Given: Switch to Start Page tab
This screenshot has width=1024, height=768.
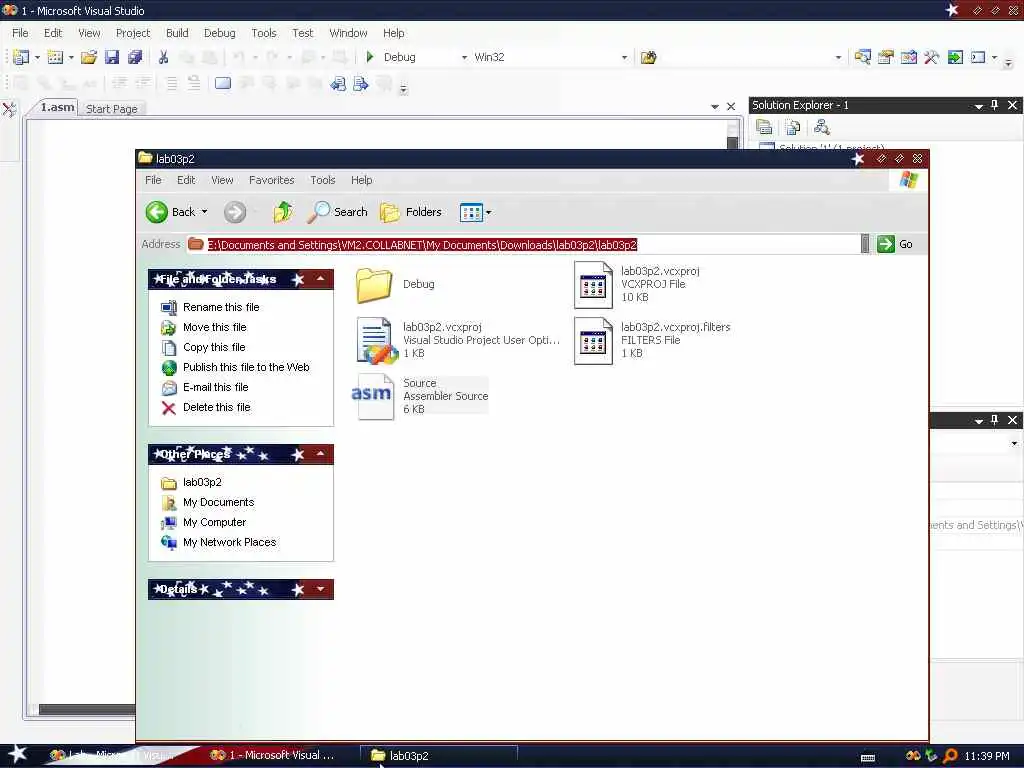Looking at the screenshot, I should (x=112, y=109).
